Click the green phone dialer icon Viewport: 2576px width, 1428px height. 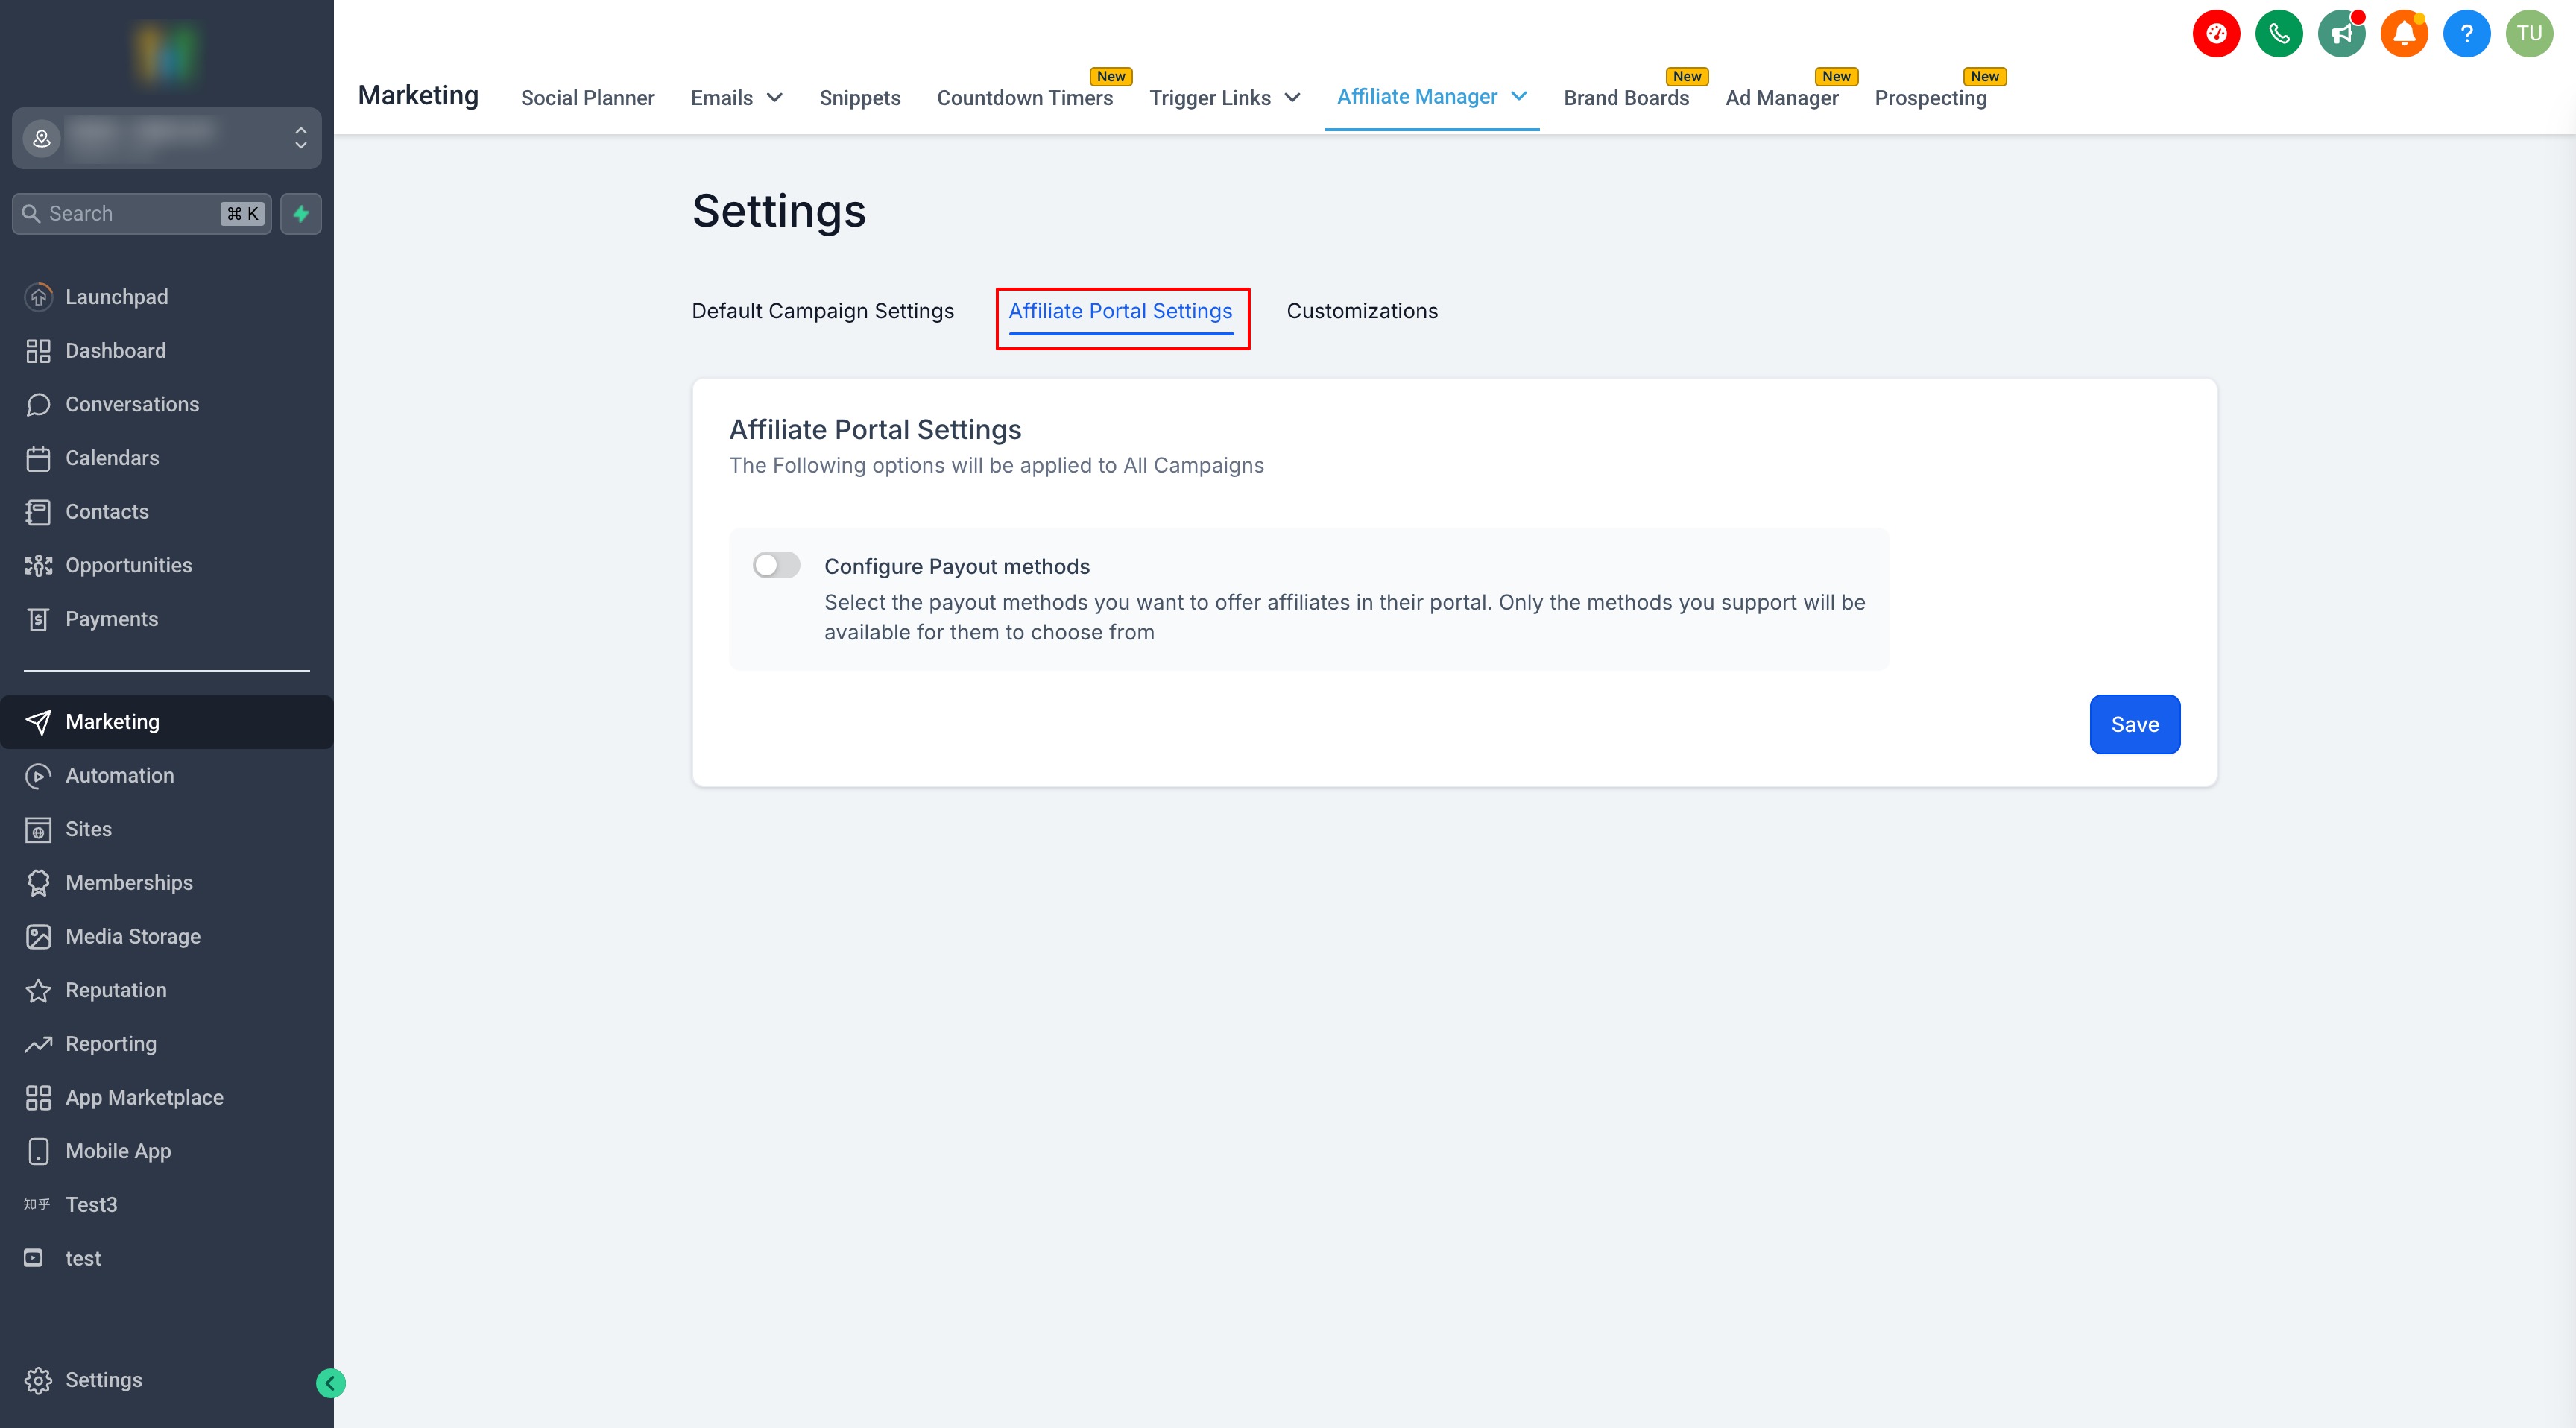click(x=2278, y=34)
